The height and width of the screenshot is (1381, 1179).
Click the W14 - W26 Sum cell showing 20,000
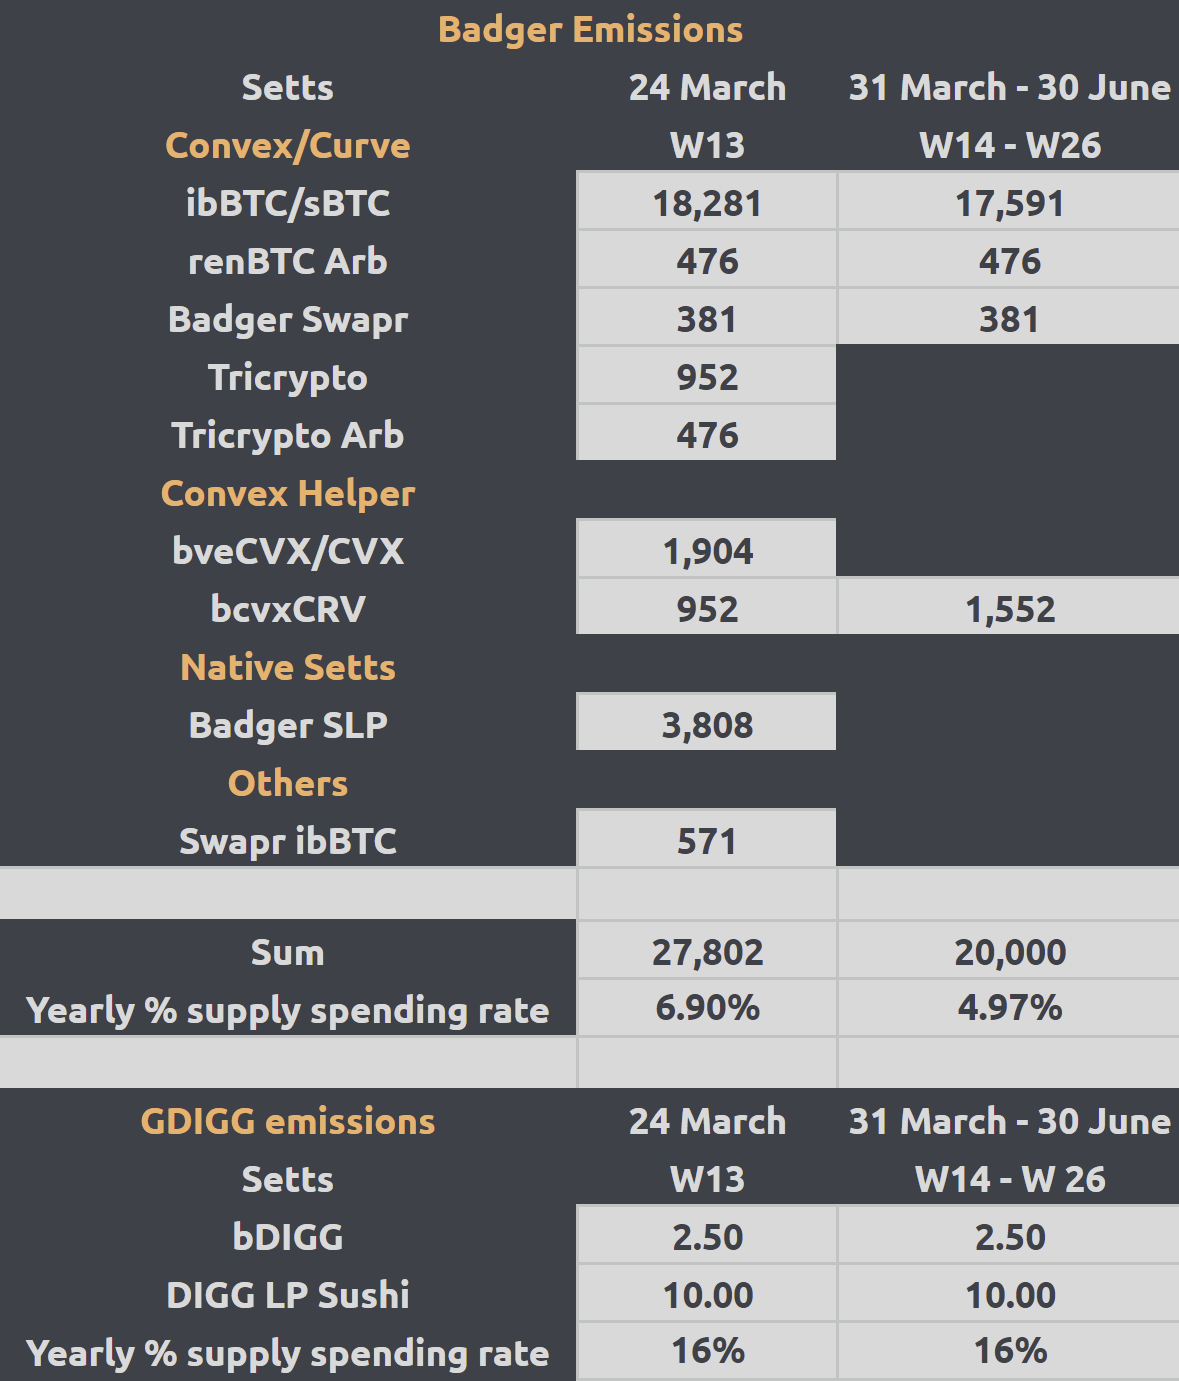(x=1009, y=952)
